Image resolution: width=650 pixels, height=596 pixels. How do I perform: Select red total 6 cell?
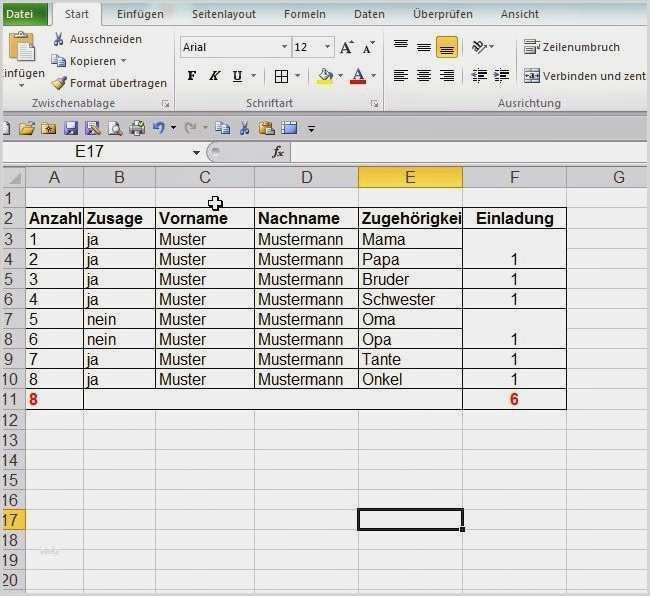click(514, 400)
